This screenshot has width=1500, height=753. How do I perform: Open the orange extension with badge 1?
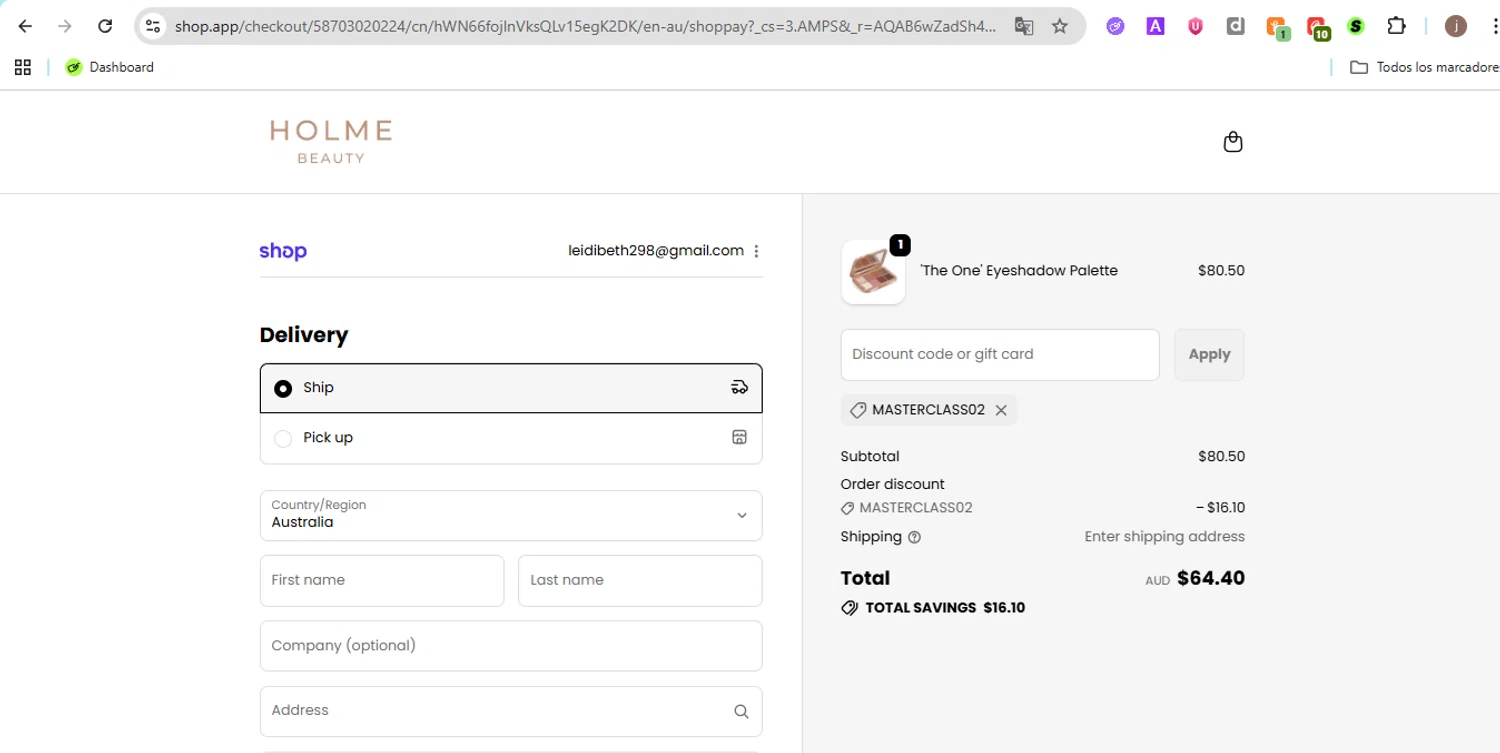[x=1277, y=28]
